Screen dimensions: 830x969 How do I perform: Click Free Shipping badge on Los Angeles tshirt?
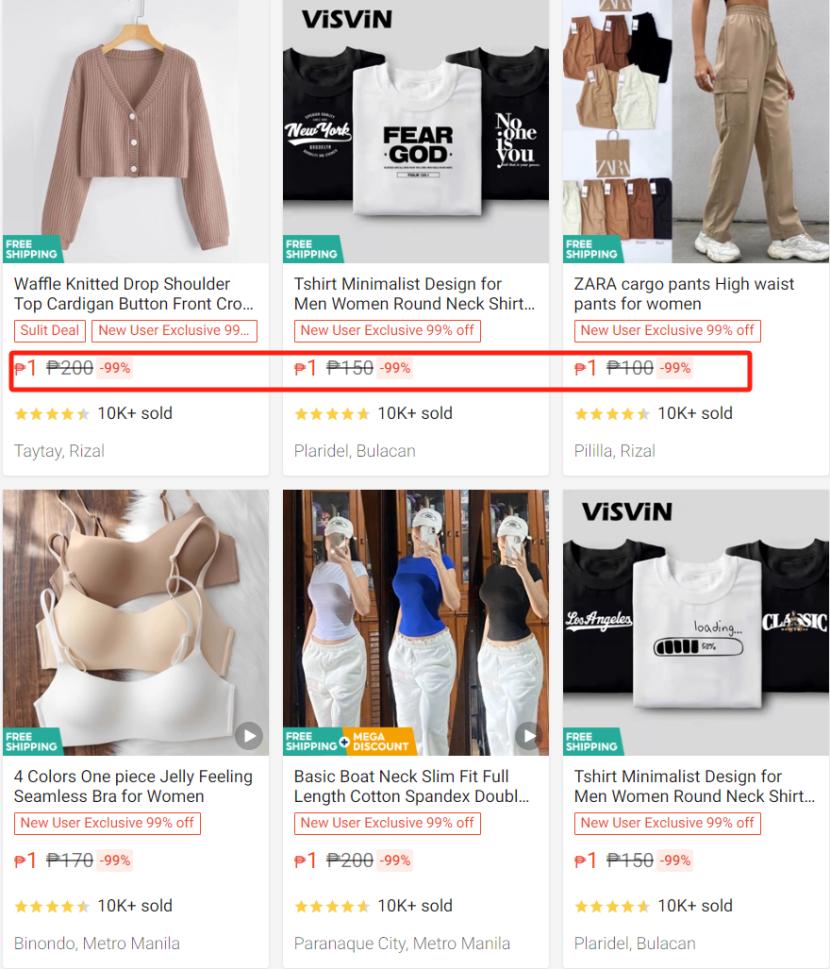click(x=593, y=741)
